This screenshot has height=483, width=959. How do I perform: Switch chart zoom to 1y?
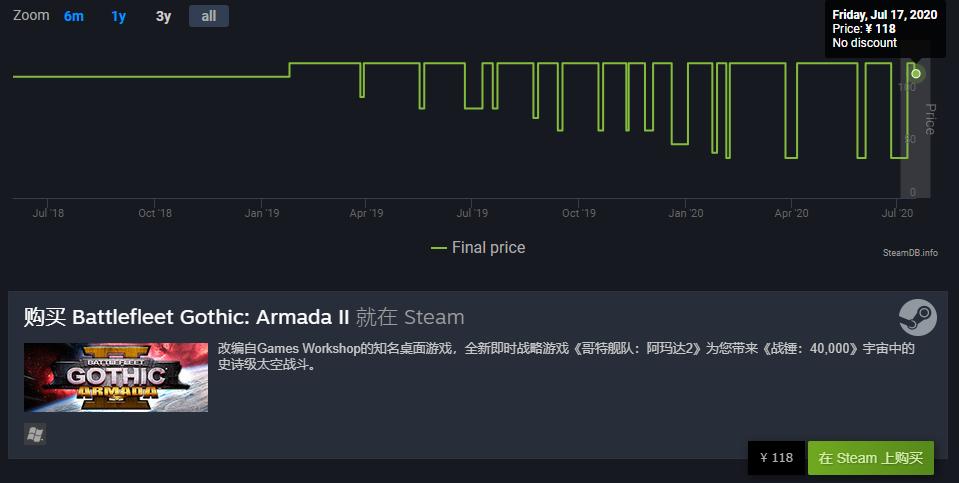pos(119,16)
